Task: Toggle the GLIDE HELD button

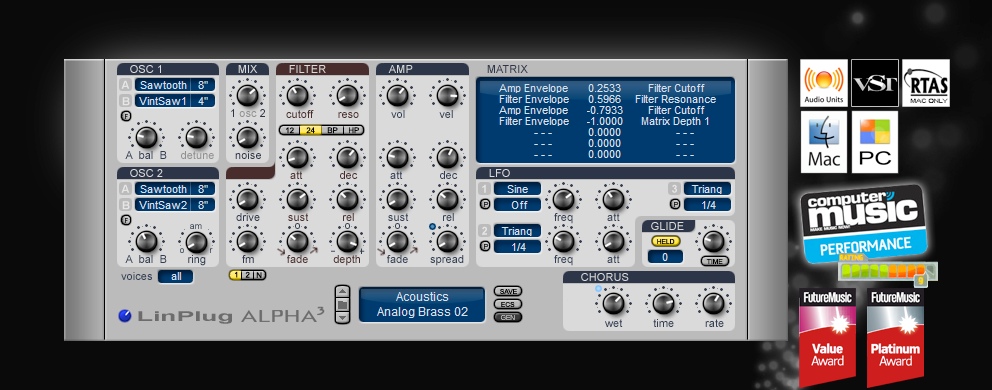Action: [665, 241]
